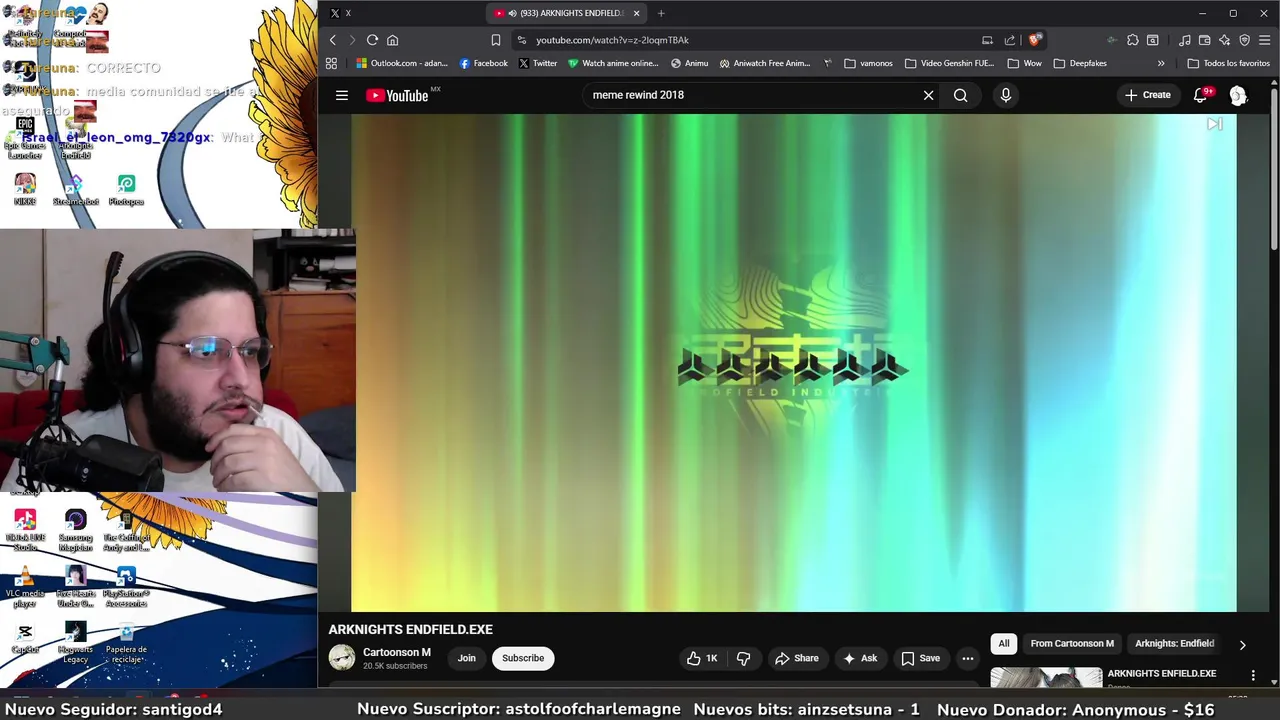
Task: Open the Twitter bookmark
Action: coord(538,63)
